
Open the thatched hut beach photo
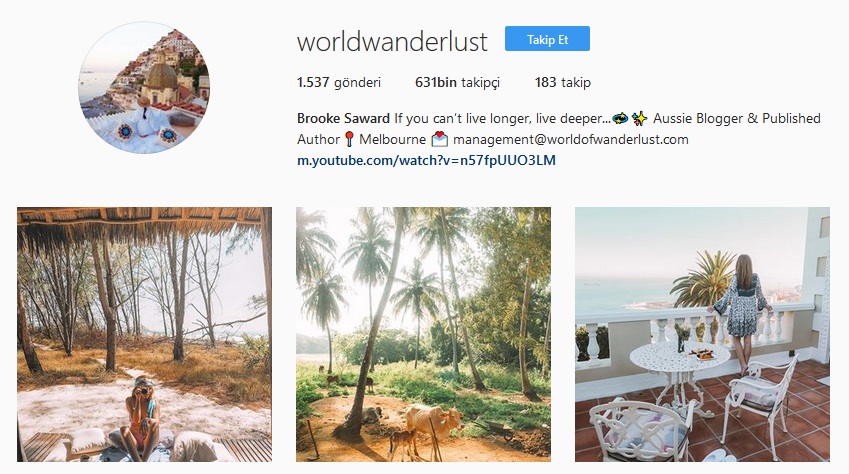coord(145,334)
